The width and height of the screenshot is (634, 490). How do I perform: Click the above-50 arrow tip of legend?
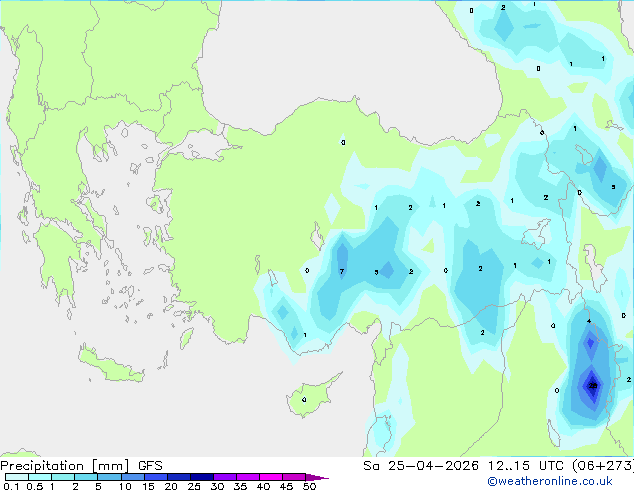click(317, 477)
